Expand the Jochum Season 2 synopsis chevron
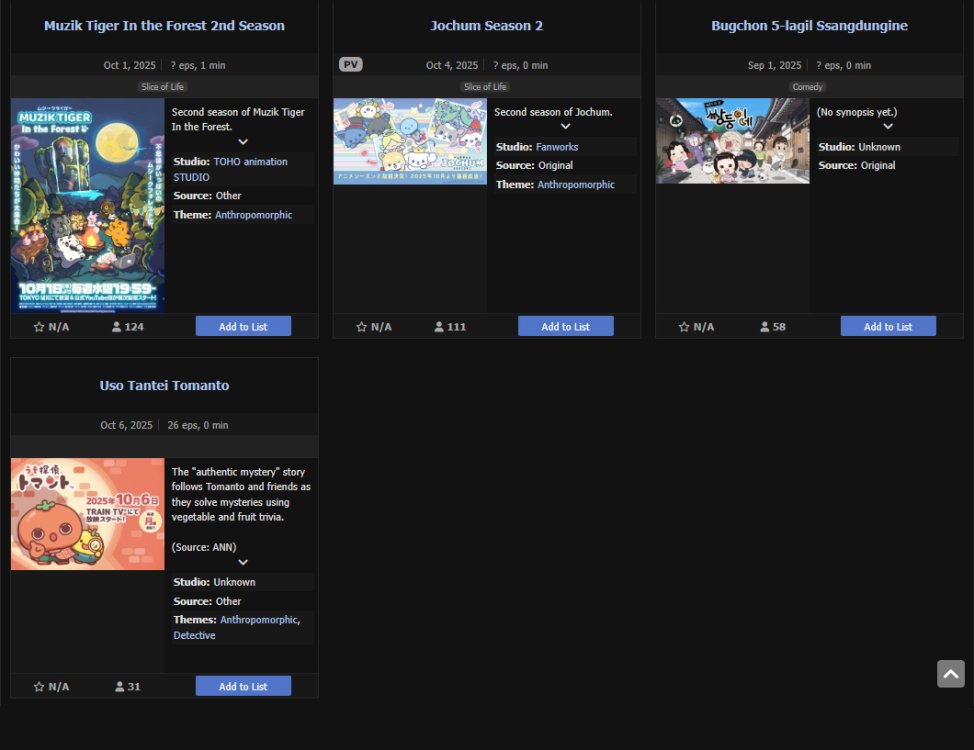Image resolution: width=974 pixels, height=750 pixels. [565, 127]
